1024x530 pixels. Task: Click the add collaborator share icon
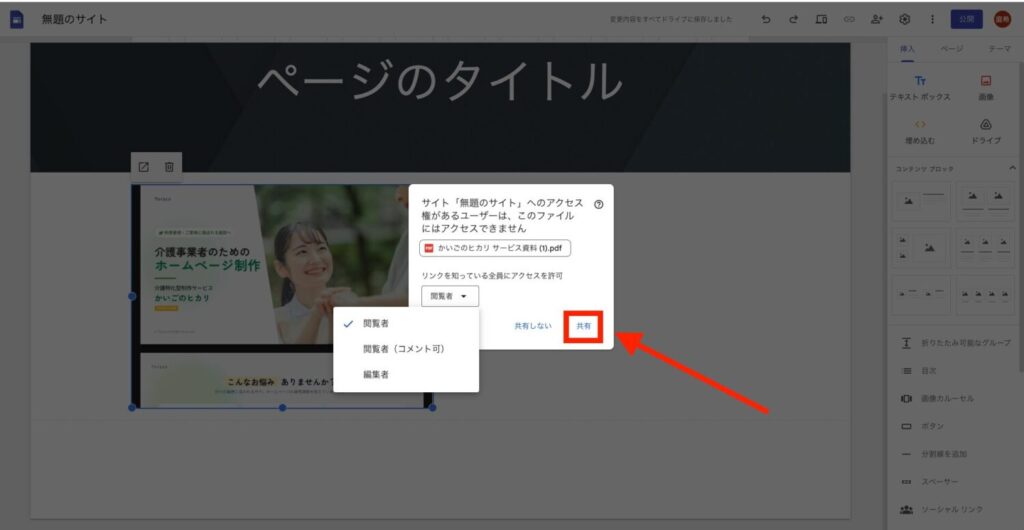[x=877, y=19]
